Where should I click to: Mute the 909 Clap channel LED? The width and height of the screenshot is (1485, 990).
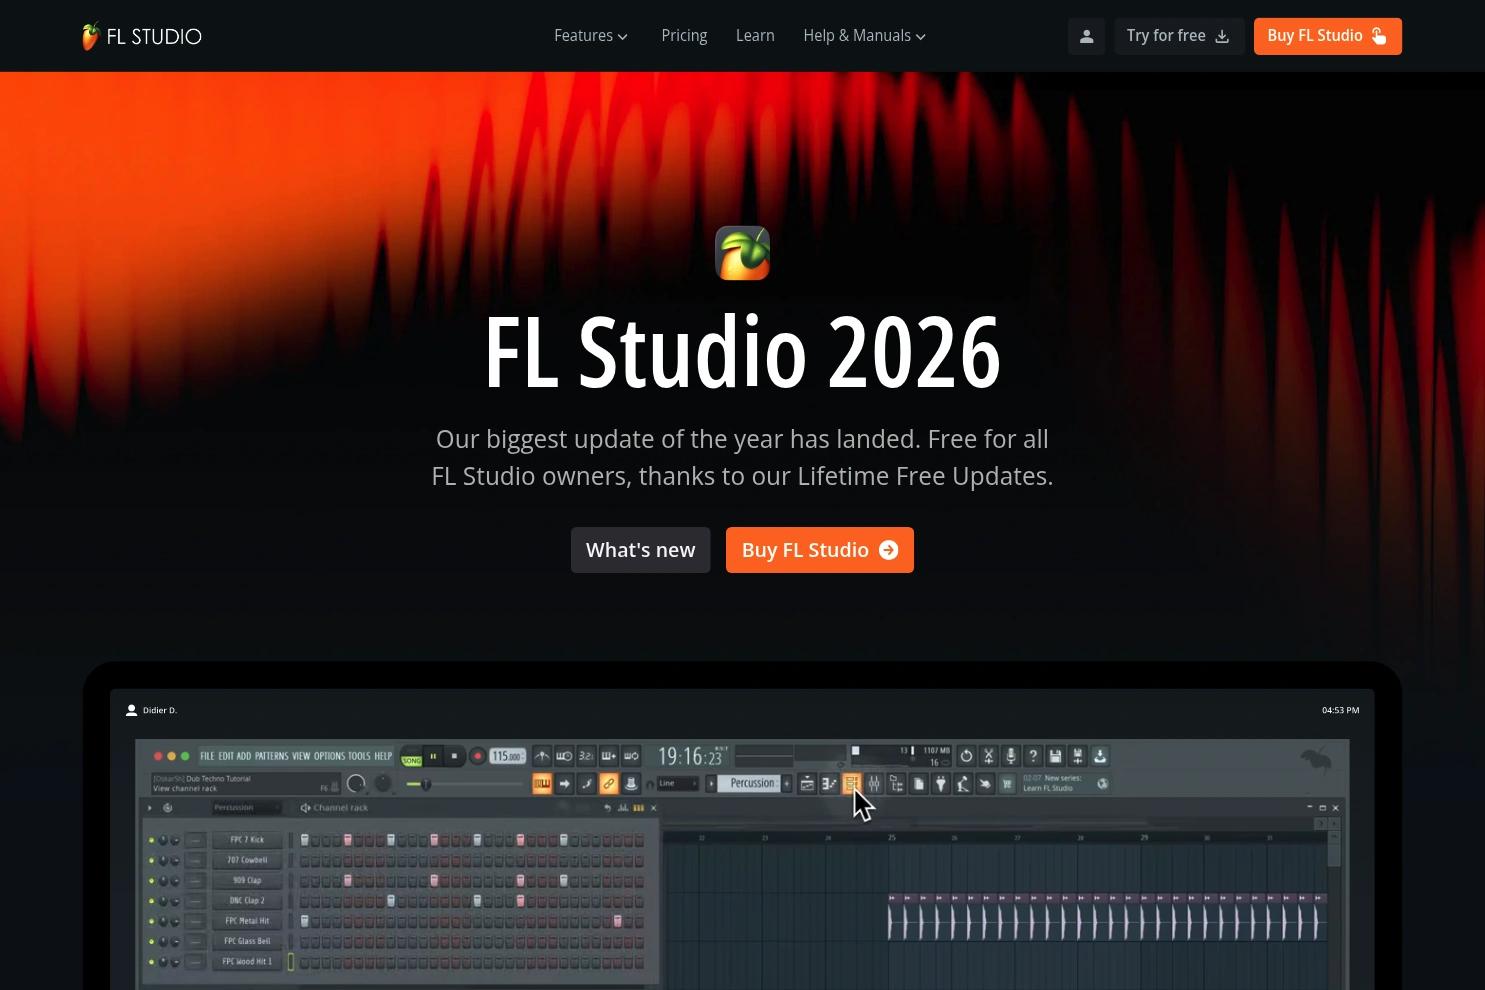pos(151,881)
